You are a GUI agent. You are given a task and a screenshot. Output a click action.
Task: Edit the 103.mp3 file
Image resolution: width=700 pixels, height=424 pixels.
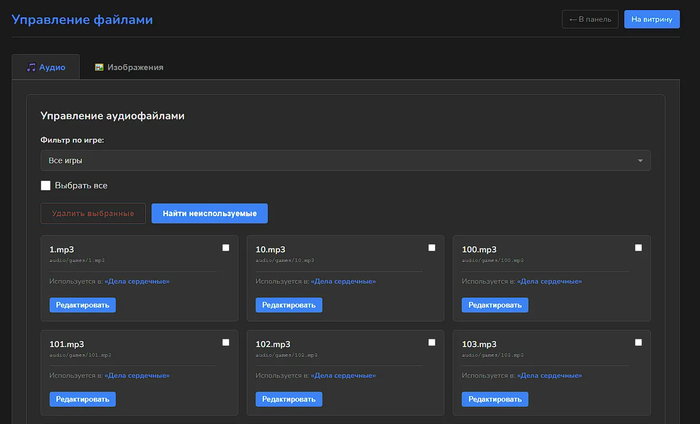coord(495,399)
